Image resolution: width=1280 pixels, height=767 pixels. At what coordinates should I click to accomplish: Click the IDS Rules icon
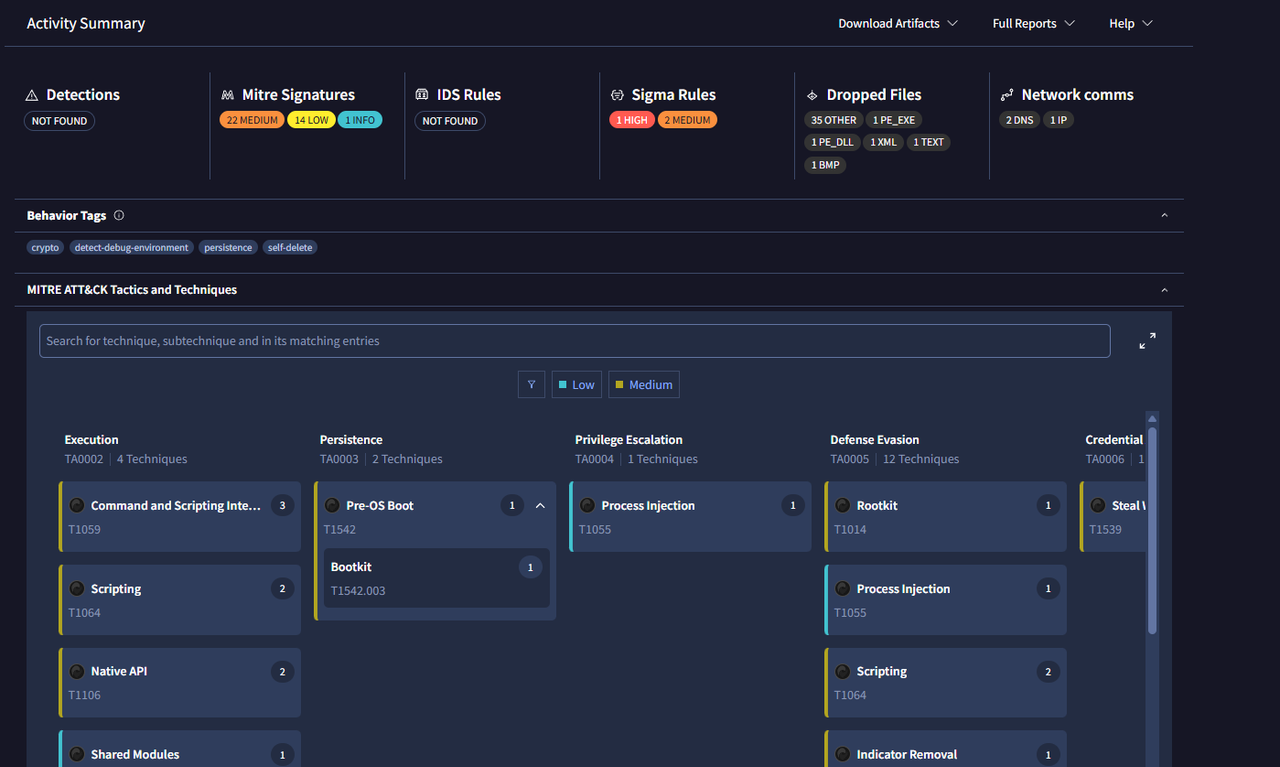click(422, 95)
